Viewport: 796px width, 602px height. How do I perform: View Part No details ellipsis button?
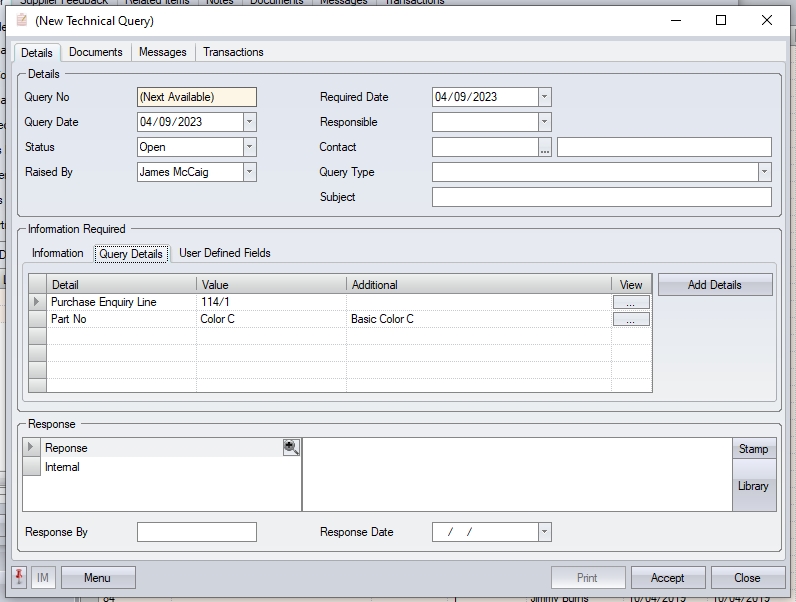click(x=630, y=319)
